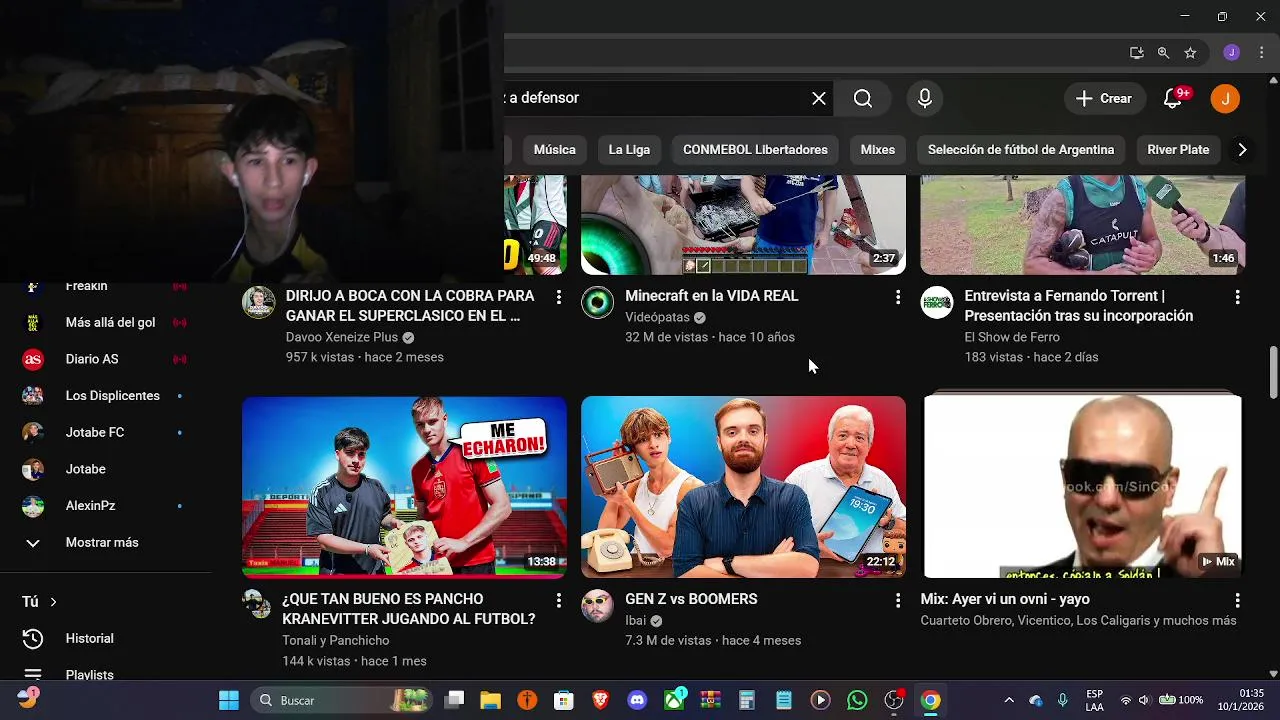Show hidden system tray icons
Image resolution: width=1280 pixels, height=720 pixels.
[1009, 700]
